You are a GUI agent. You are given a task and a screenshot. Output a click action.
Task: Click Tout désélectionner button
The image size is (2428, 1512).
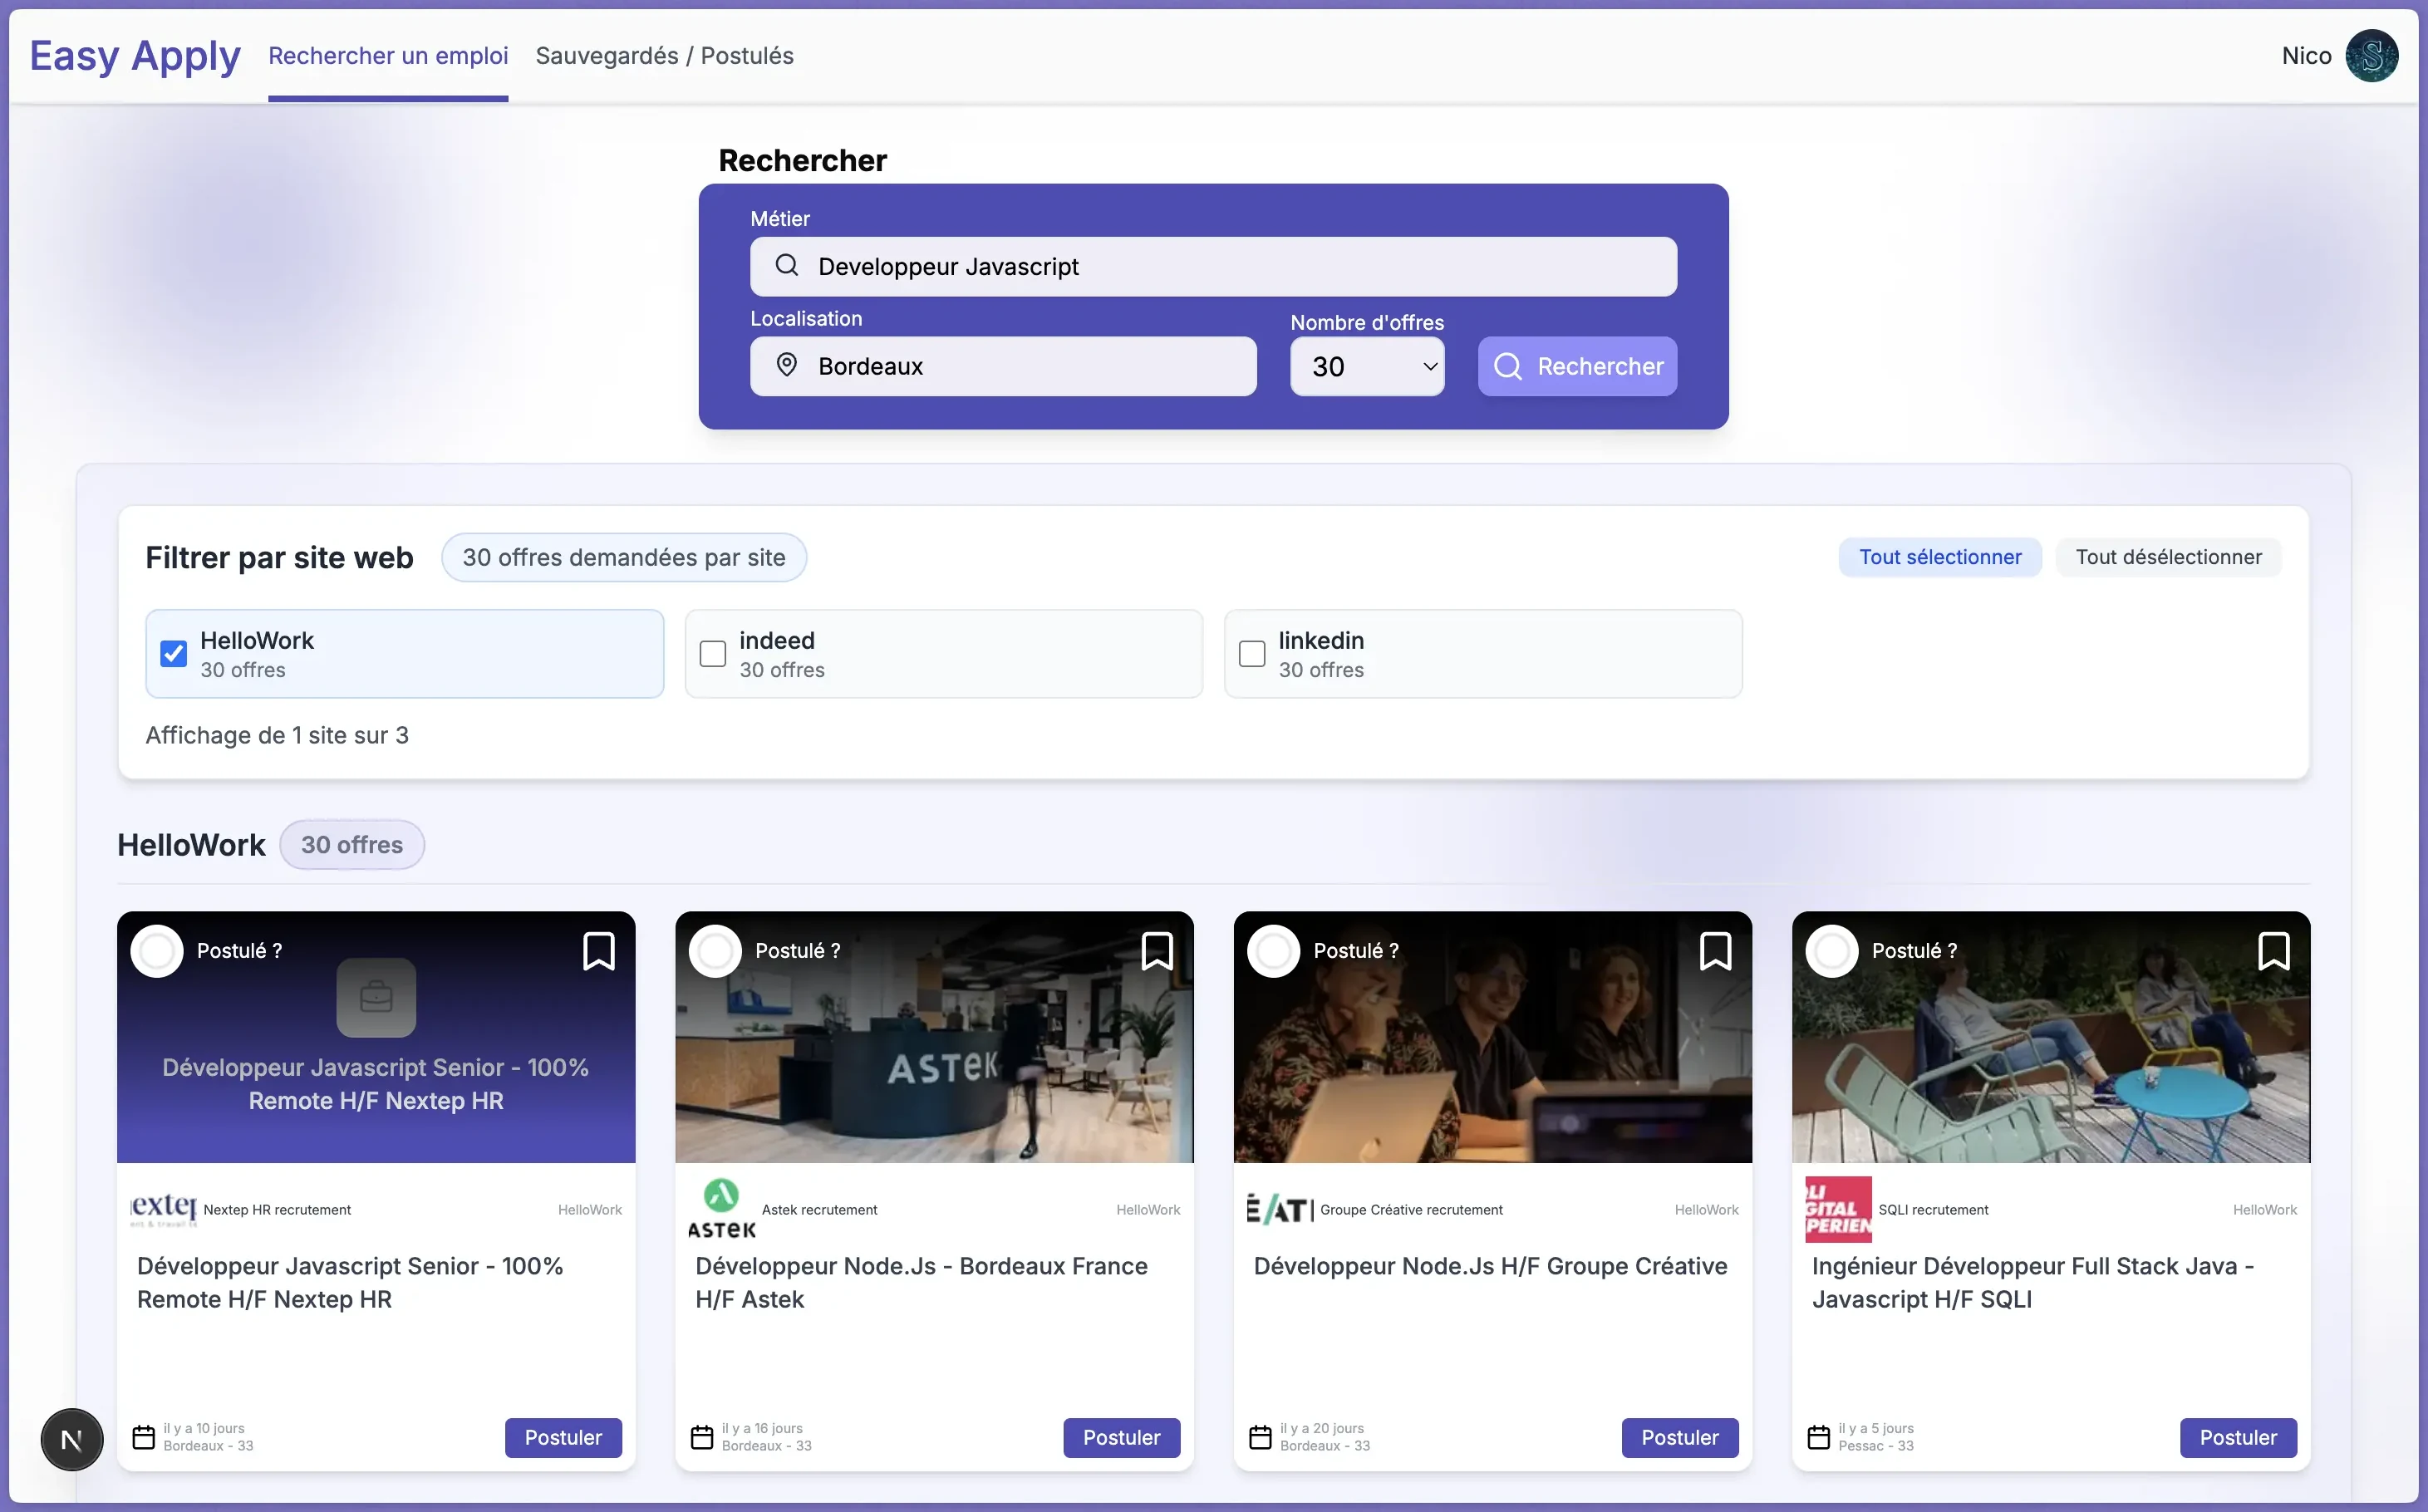point(2169,557)
